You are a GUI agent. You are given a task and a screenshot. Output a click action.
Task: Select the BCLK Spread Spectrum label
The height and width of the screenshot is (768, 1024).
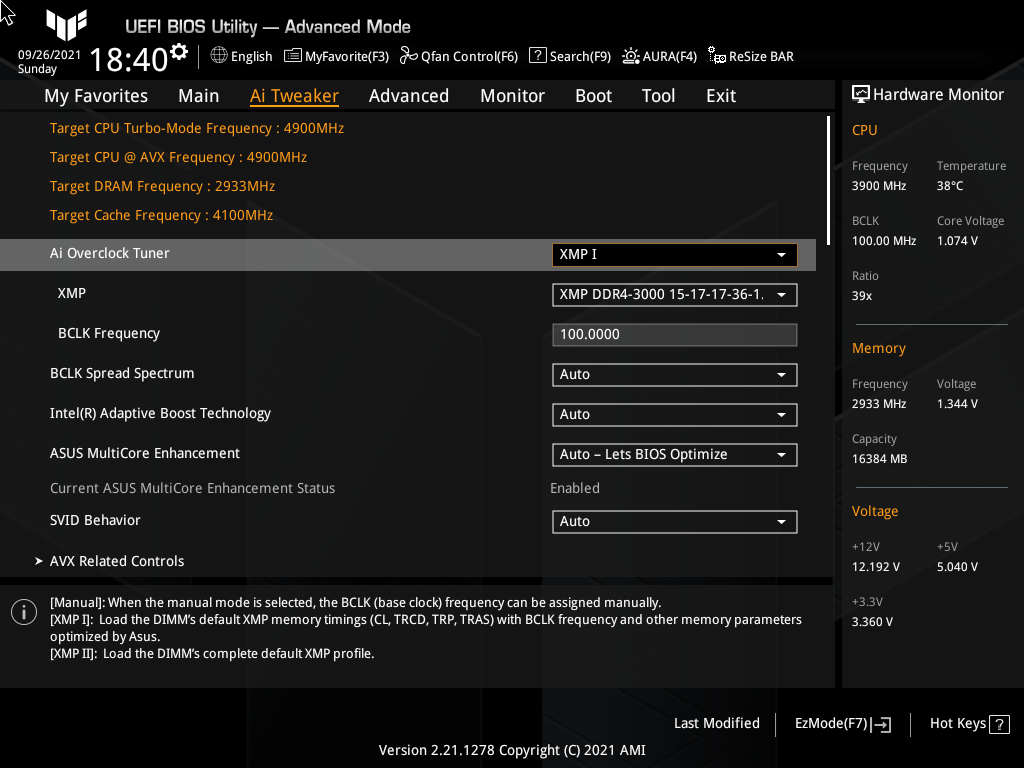coord(122,374)
